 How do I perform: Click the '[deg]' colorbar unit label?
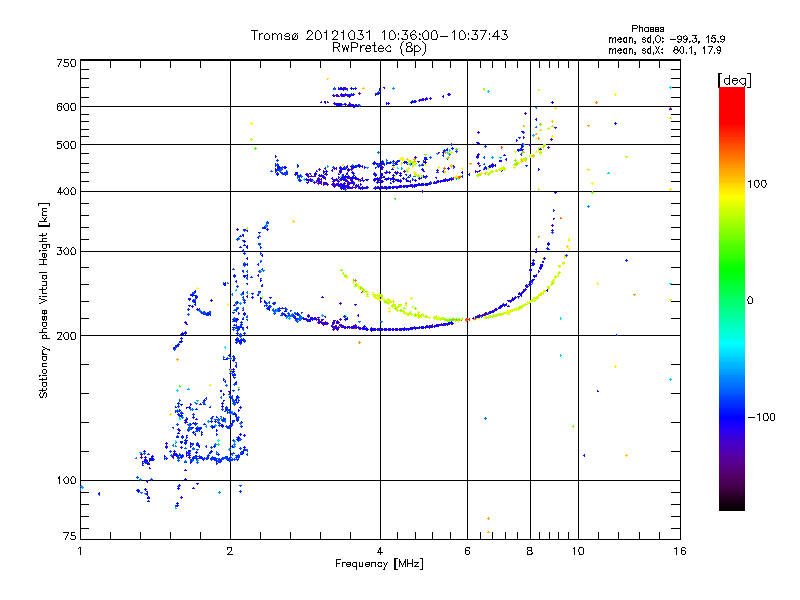tap(734, 80)
